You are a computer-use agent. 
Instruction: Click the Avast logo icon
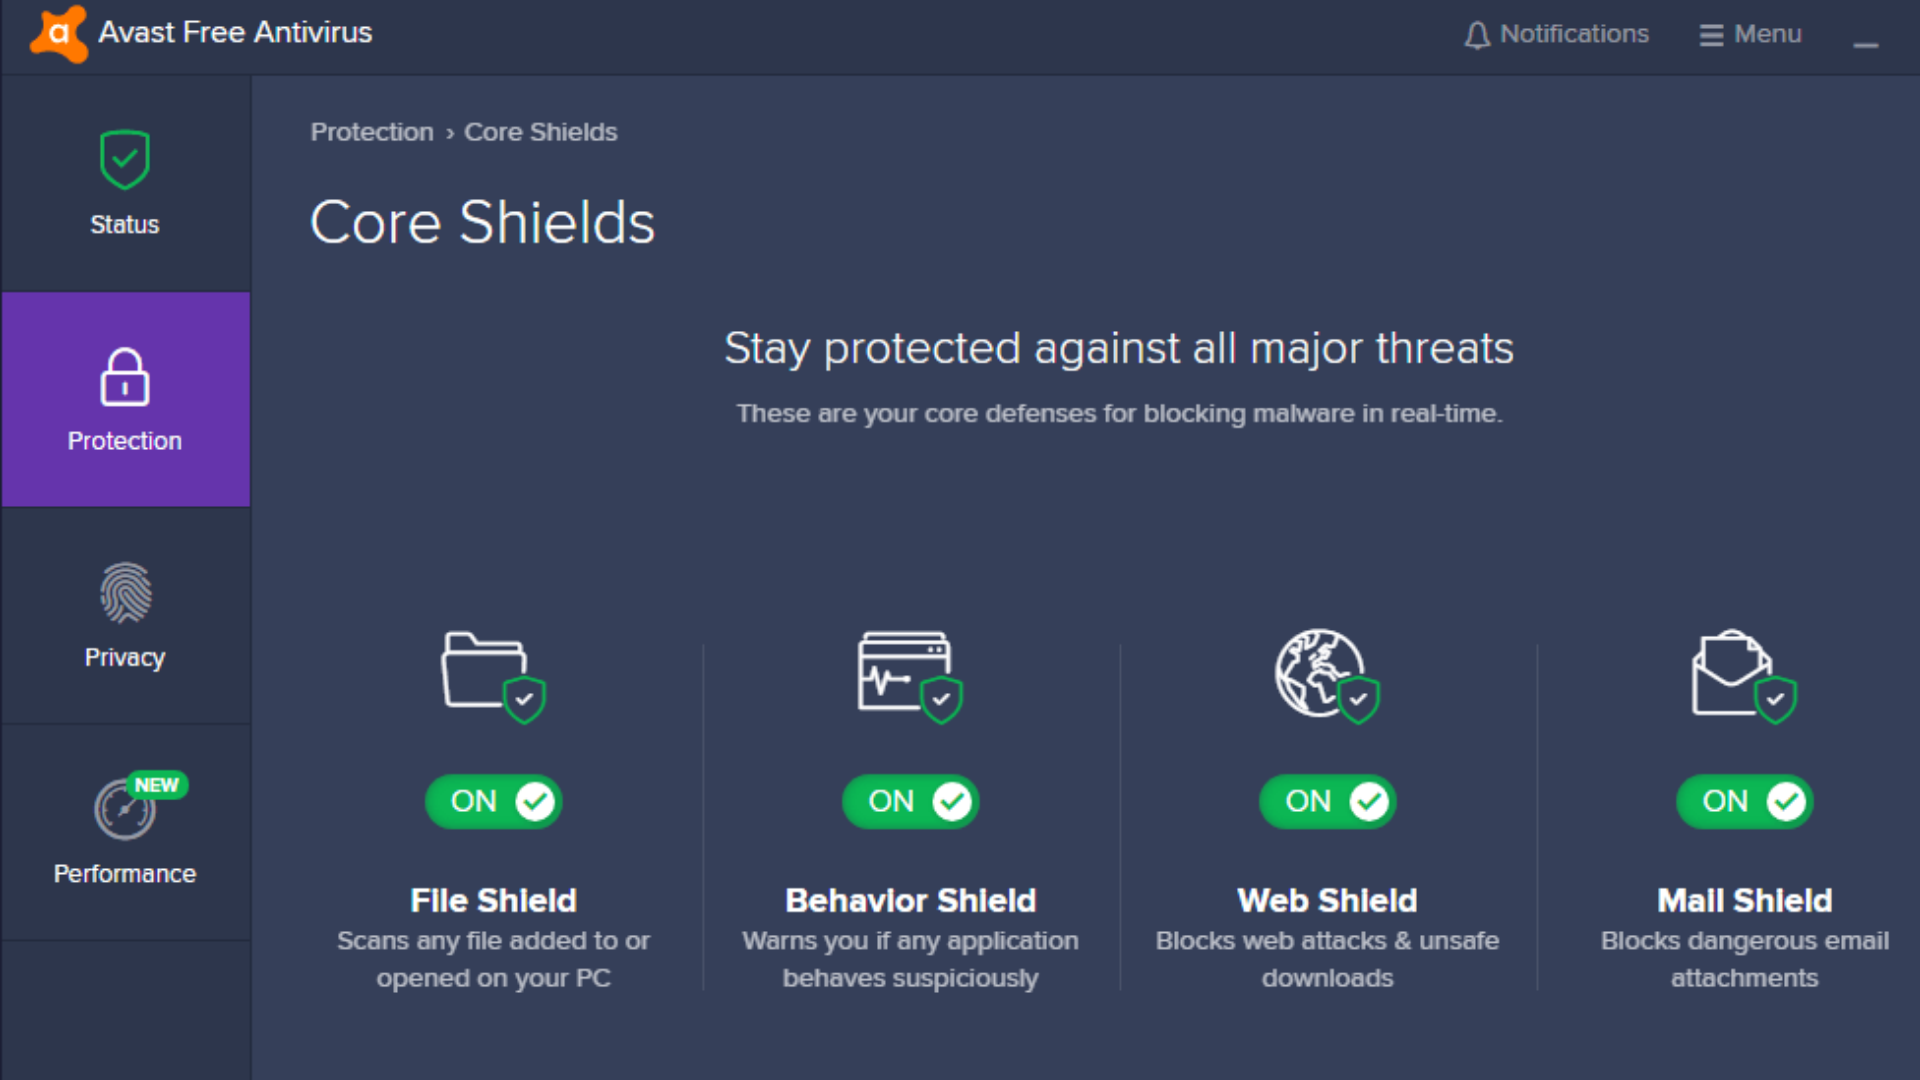click(x=57, y=33)
